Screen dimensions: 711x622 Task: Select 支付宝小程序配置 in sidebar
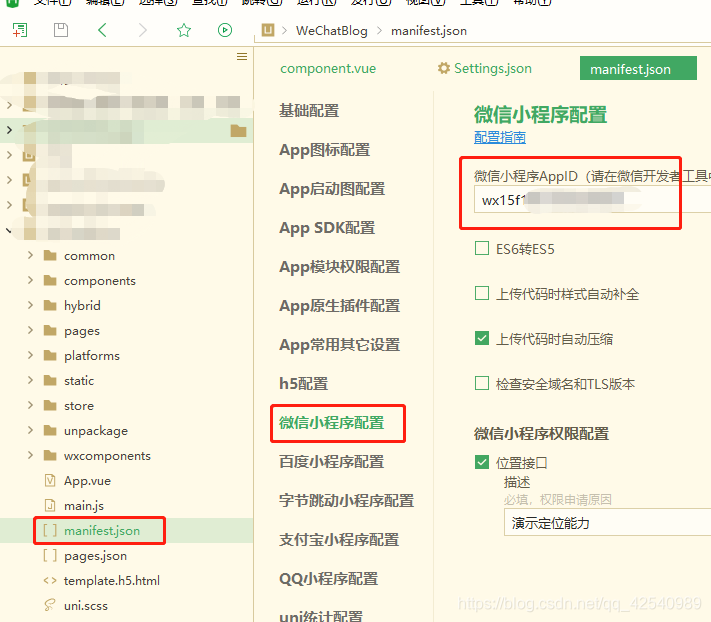(339, 539)
